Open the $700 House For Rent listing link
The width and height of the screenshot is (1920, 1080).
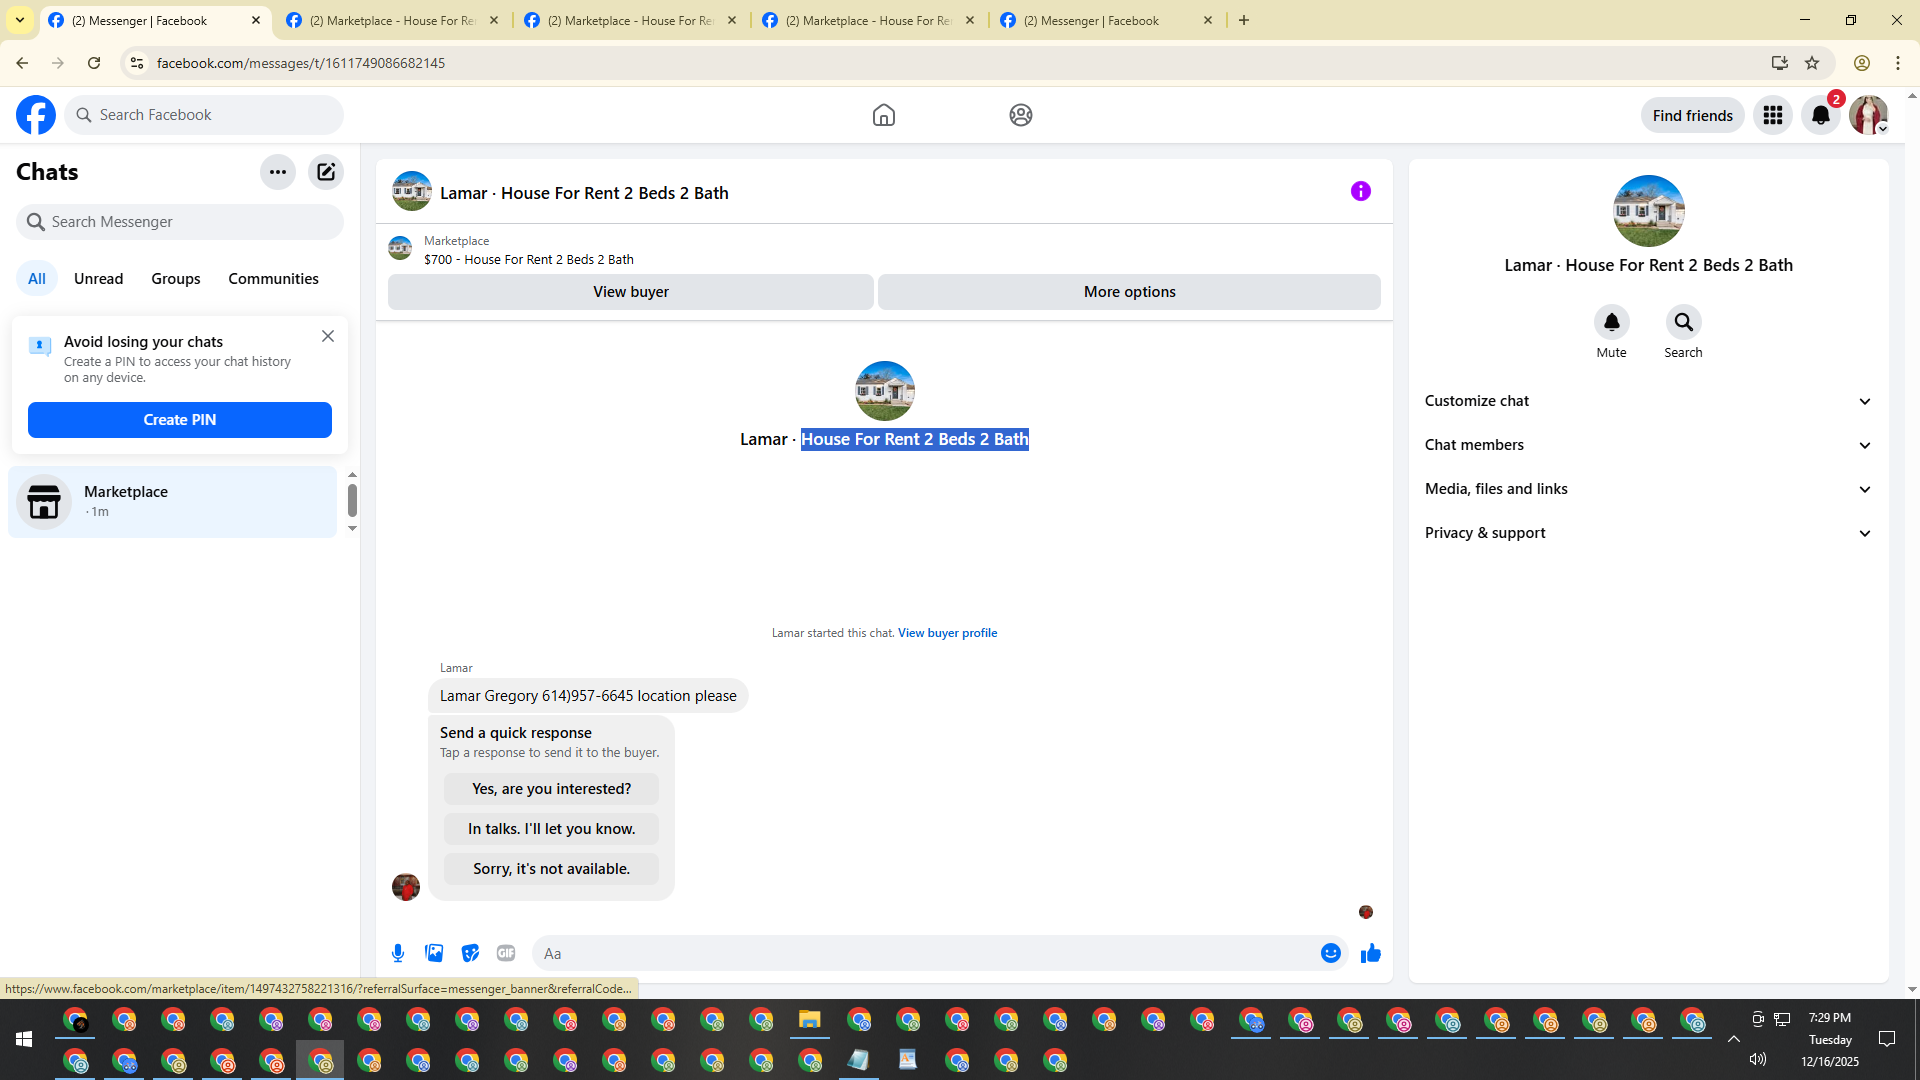(x=529, y=259)
